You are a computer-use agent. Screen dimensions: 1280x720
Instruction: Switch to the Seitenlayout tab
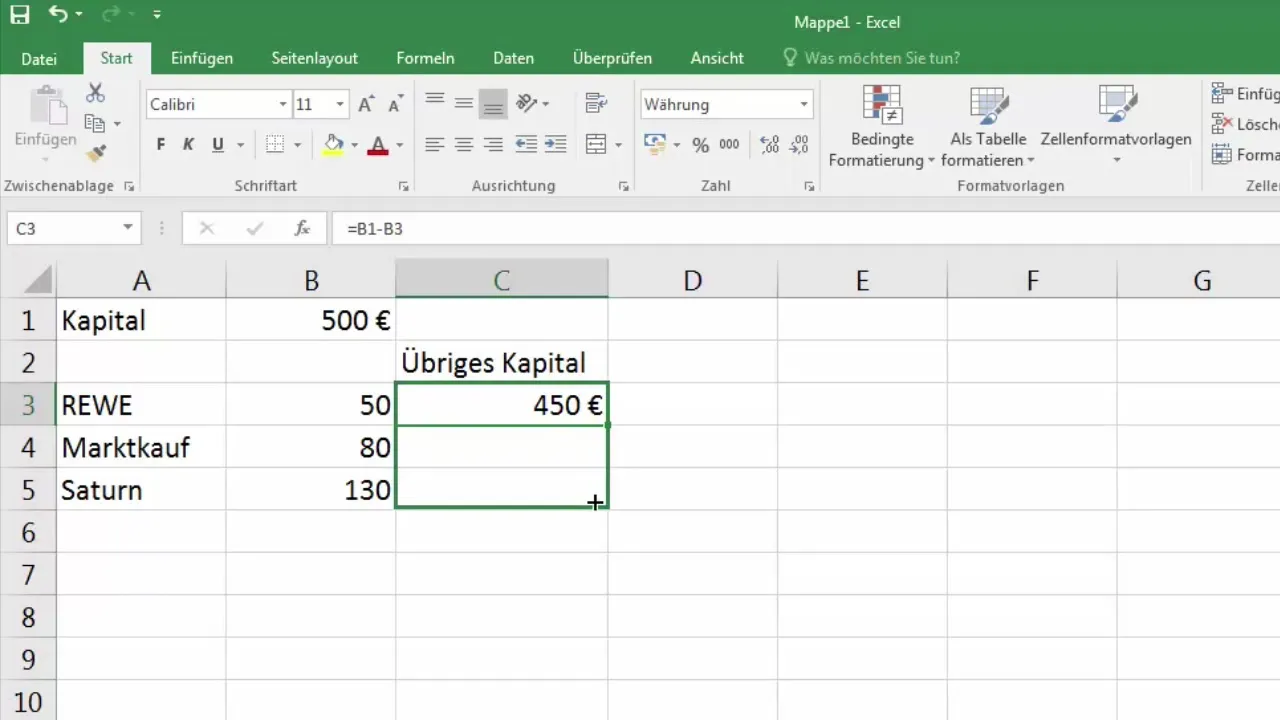(x=315, y=58)
